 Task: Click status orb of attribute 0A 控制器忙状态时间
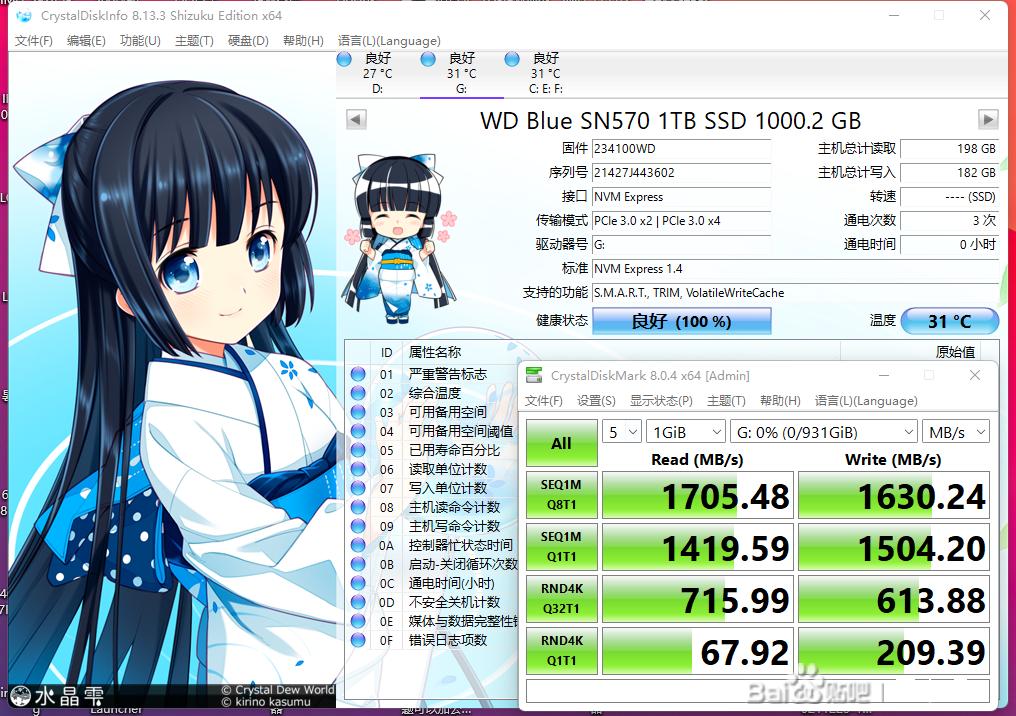tap(358, 545)
